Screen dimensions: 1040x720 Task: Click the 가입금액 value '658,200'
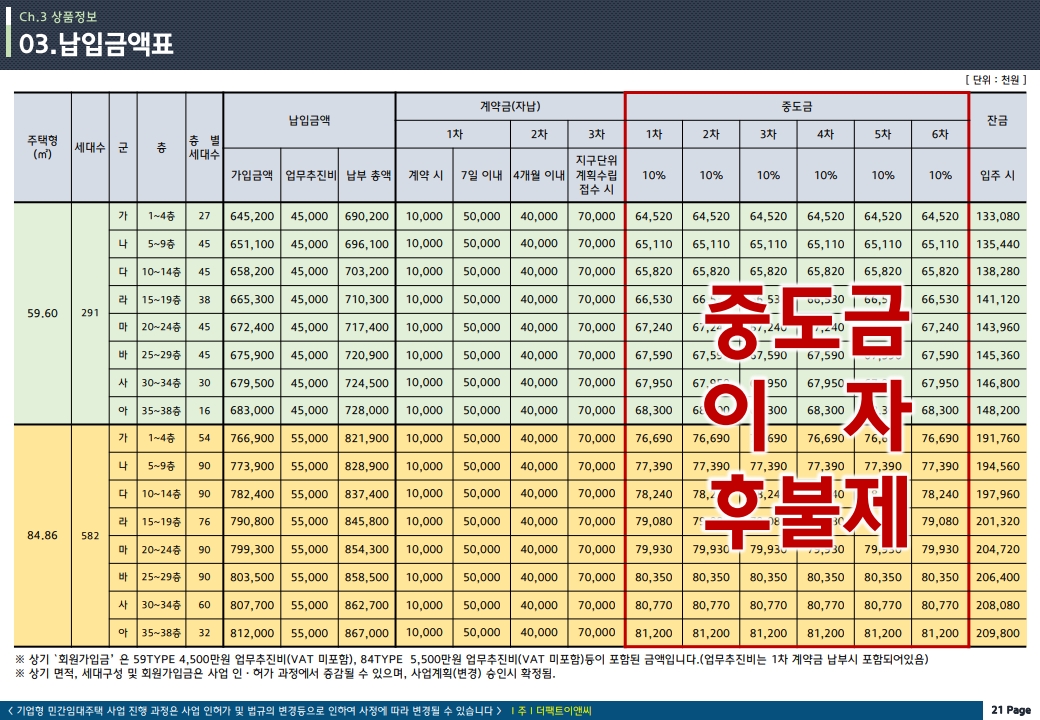click(252, 271)
